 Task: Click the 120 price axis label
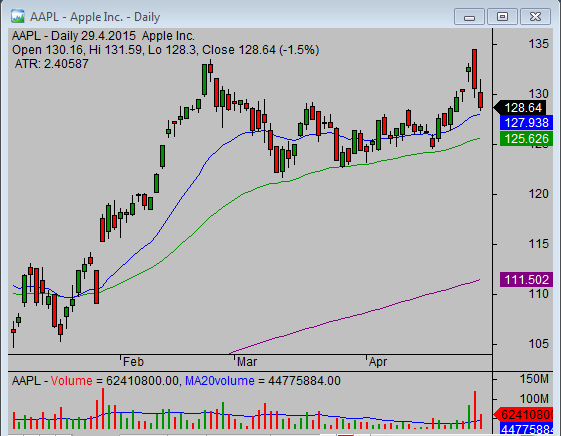coord(538,194)
